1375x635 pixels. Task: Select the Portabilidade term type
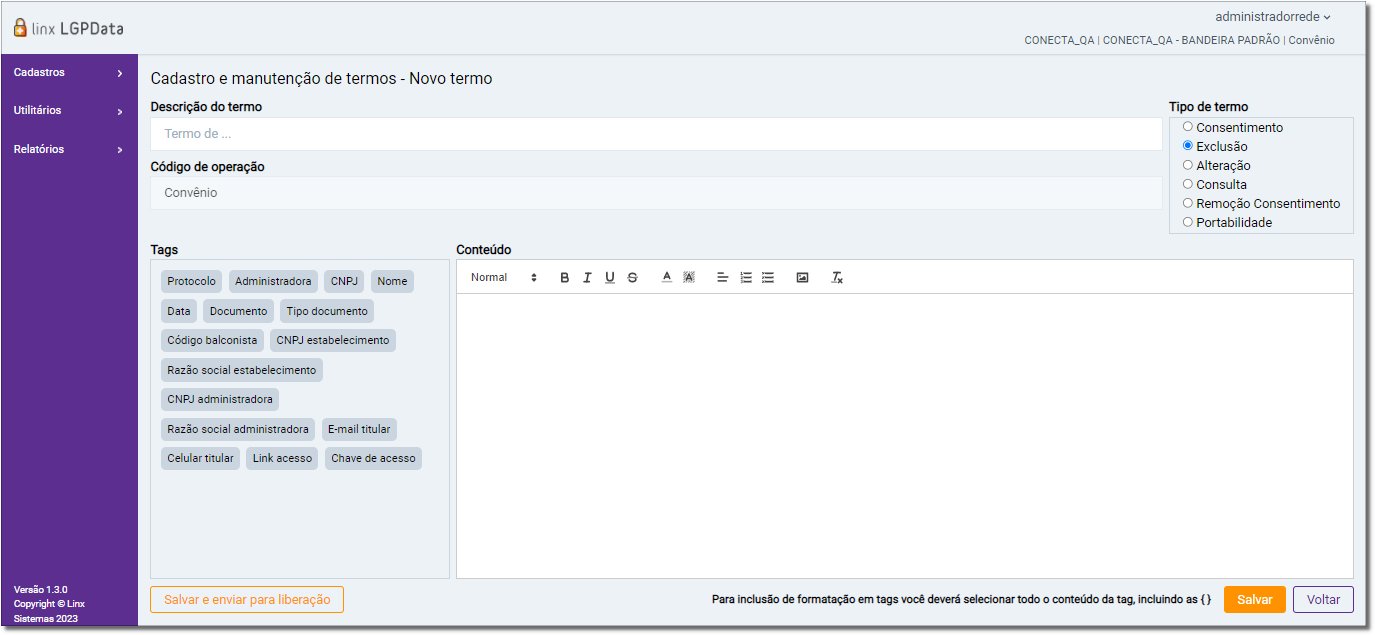tap(1188, 222)
